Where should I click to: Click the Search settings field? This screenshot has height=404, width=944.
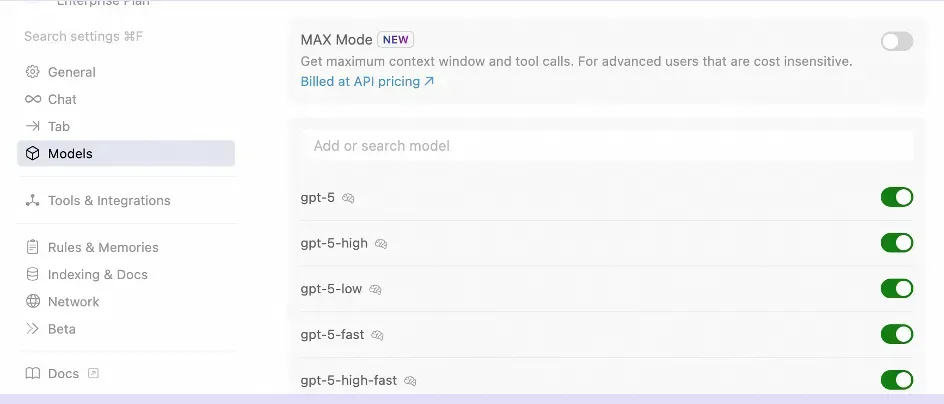[84, 36]
